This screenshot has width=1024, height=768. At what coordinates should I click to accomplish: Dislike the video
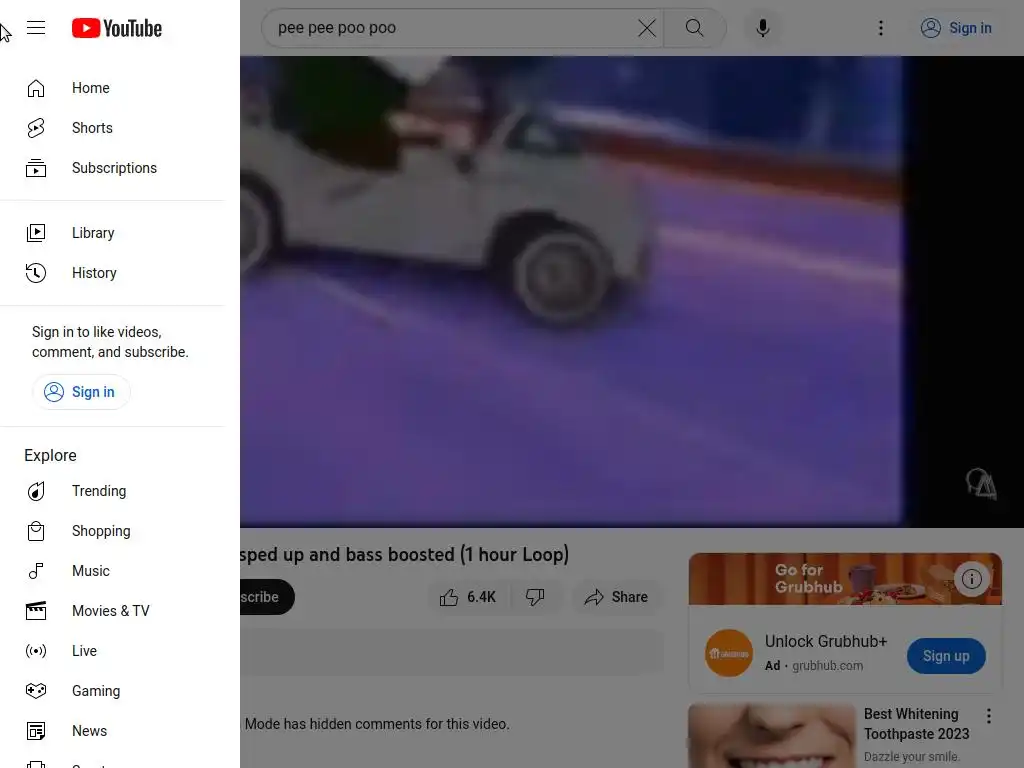536,597
